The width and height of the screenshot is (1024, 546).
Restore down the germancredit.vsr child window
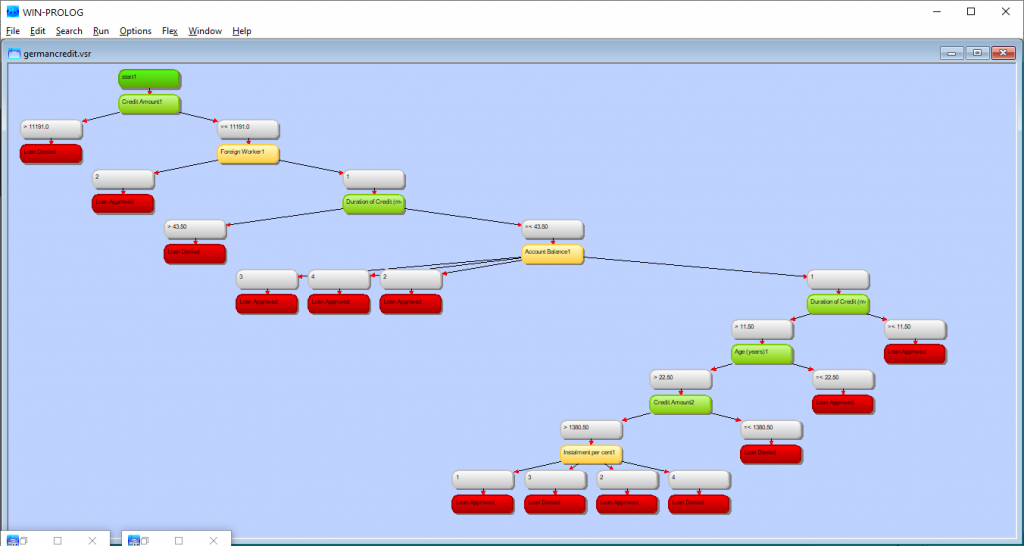click(x=976, y=53)
